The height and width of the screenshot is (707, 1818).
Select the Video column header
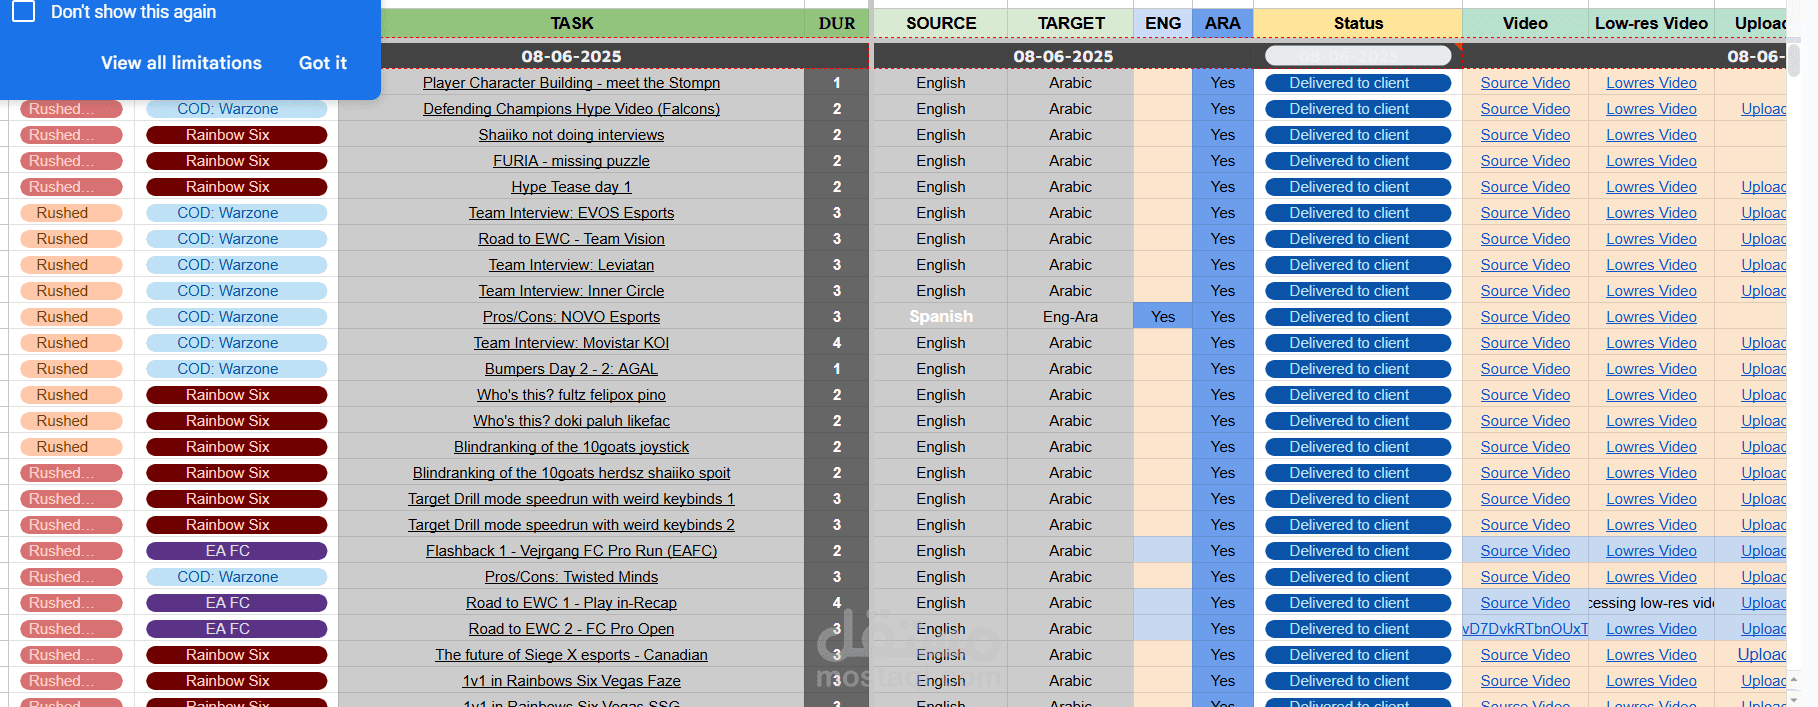[x=1525, y=23]
